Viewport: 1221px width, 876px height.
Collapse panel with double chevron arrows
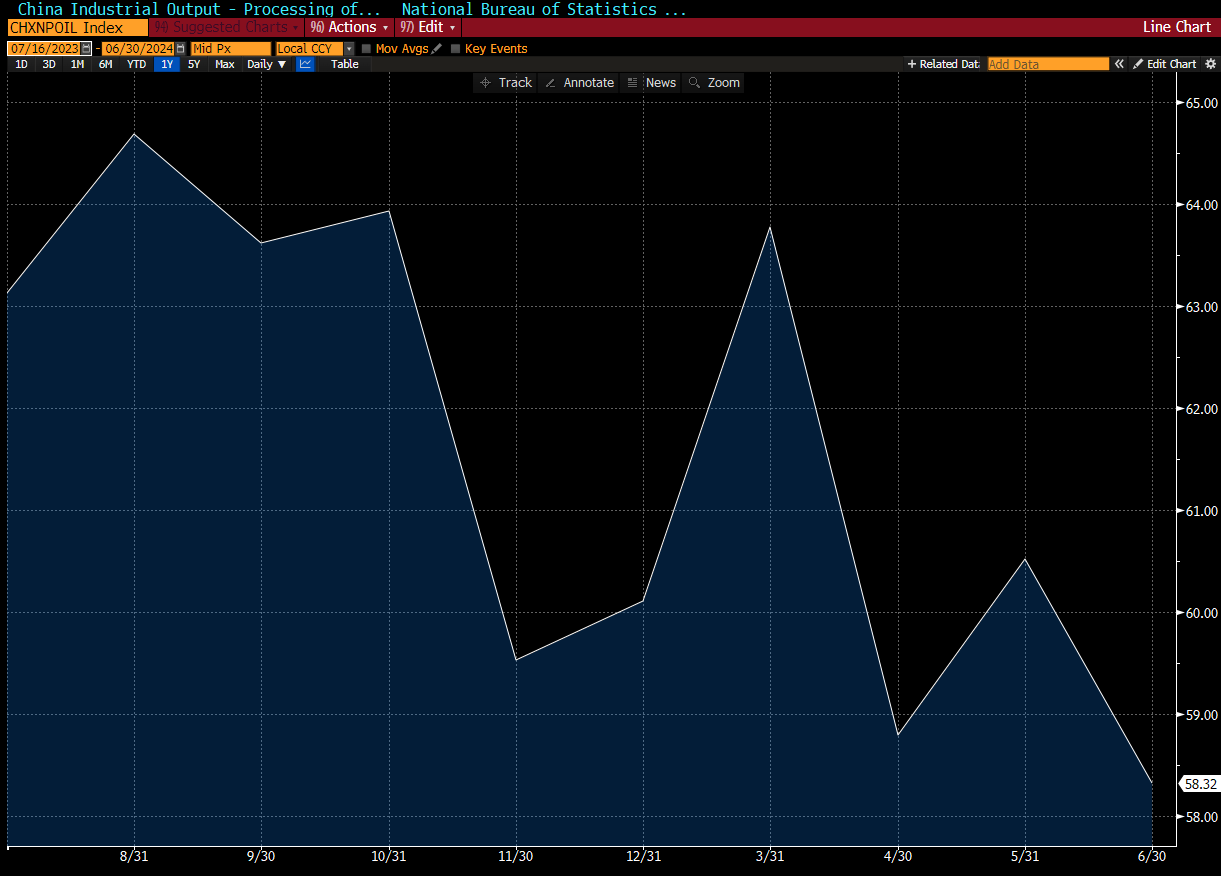1120,64
